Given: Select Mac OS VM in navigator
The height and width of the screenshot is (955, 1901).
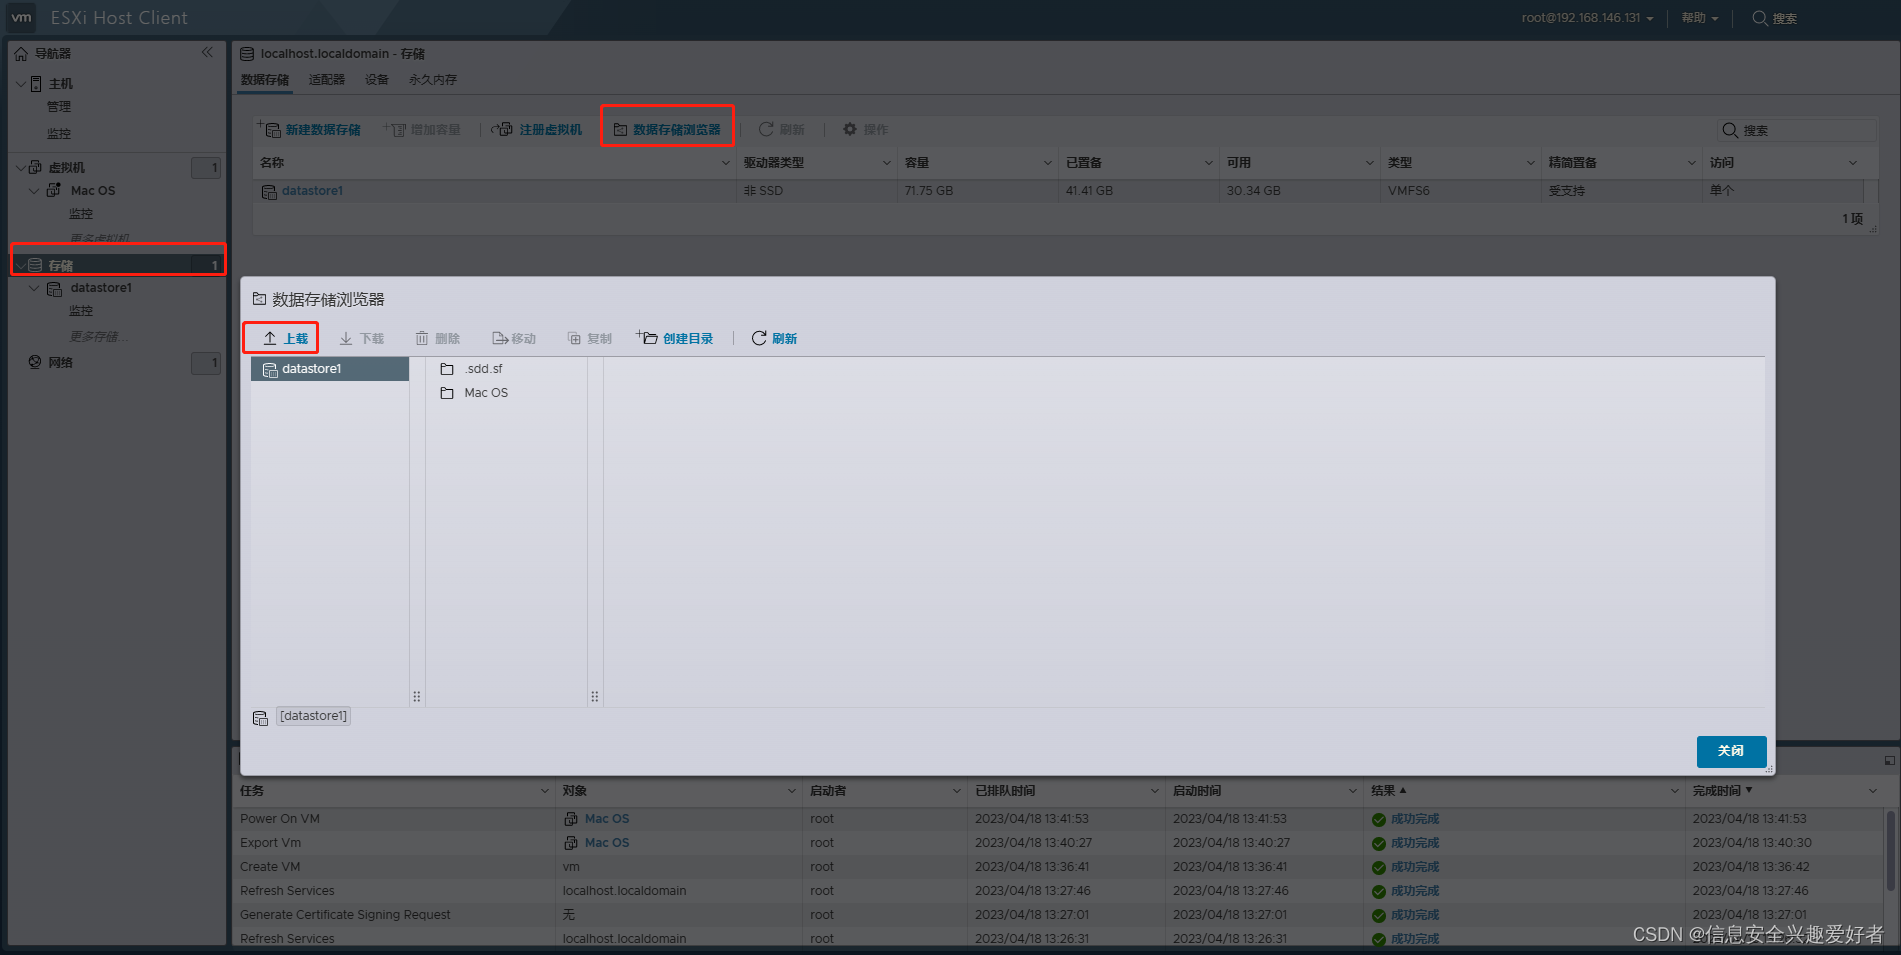Looking at the screenshot, I should pos(92,190).
